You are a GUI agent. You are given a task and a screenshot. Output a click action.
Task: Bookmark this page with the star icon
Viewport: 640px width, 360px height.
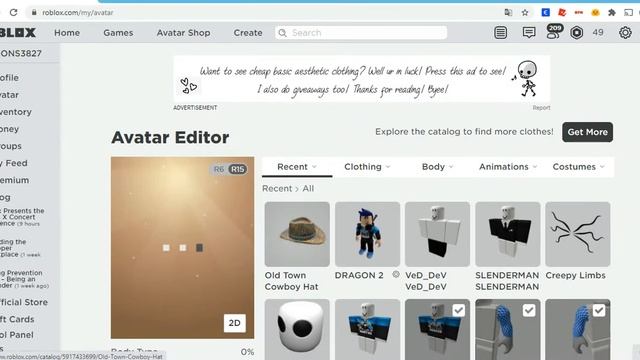tap(525, 13)
